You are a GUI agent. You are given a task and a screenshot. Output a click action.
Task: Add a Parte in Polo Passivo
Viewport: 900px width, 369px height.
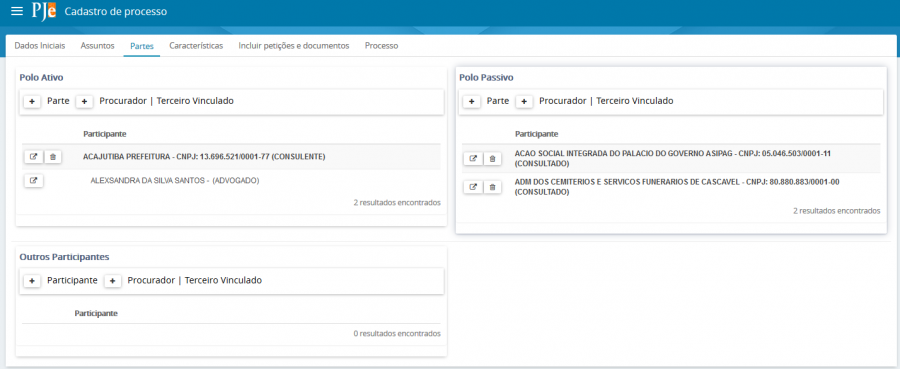[471, 102]
